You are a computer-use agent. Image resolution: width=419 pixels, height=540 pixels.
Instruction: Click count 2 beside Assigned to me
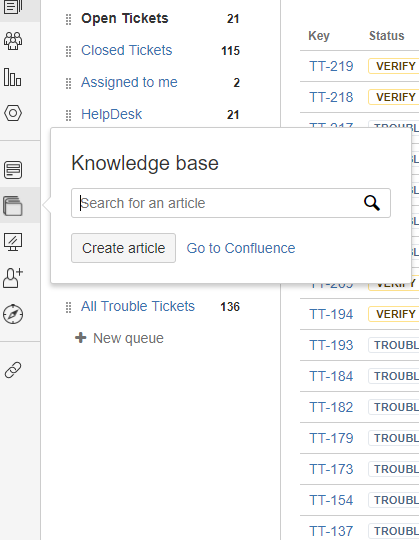(237, 83)
